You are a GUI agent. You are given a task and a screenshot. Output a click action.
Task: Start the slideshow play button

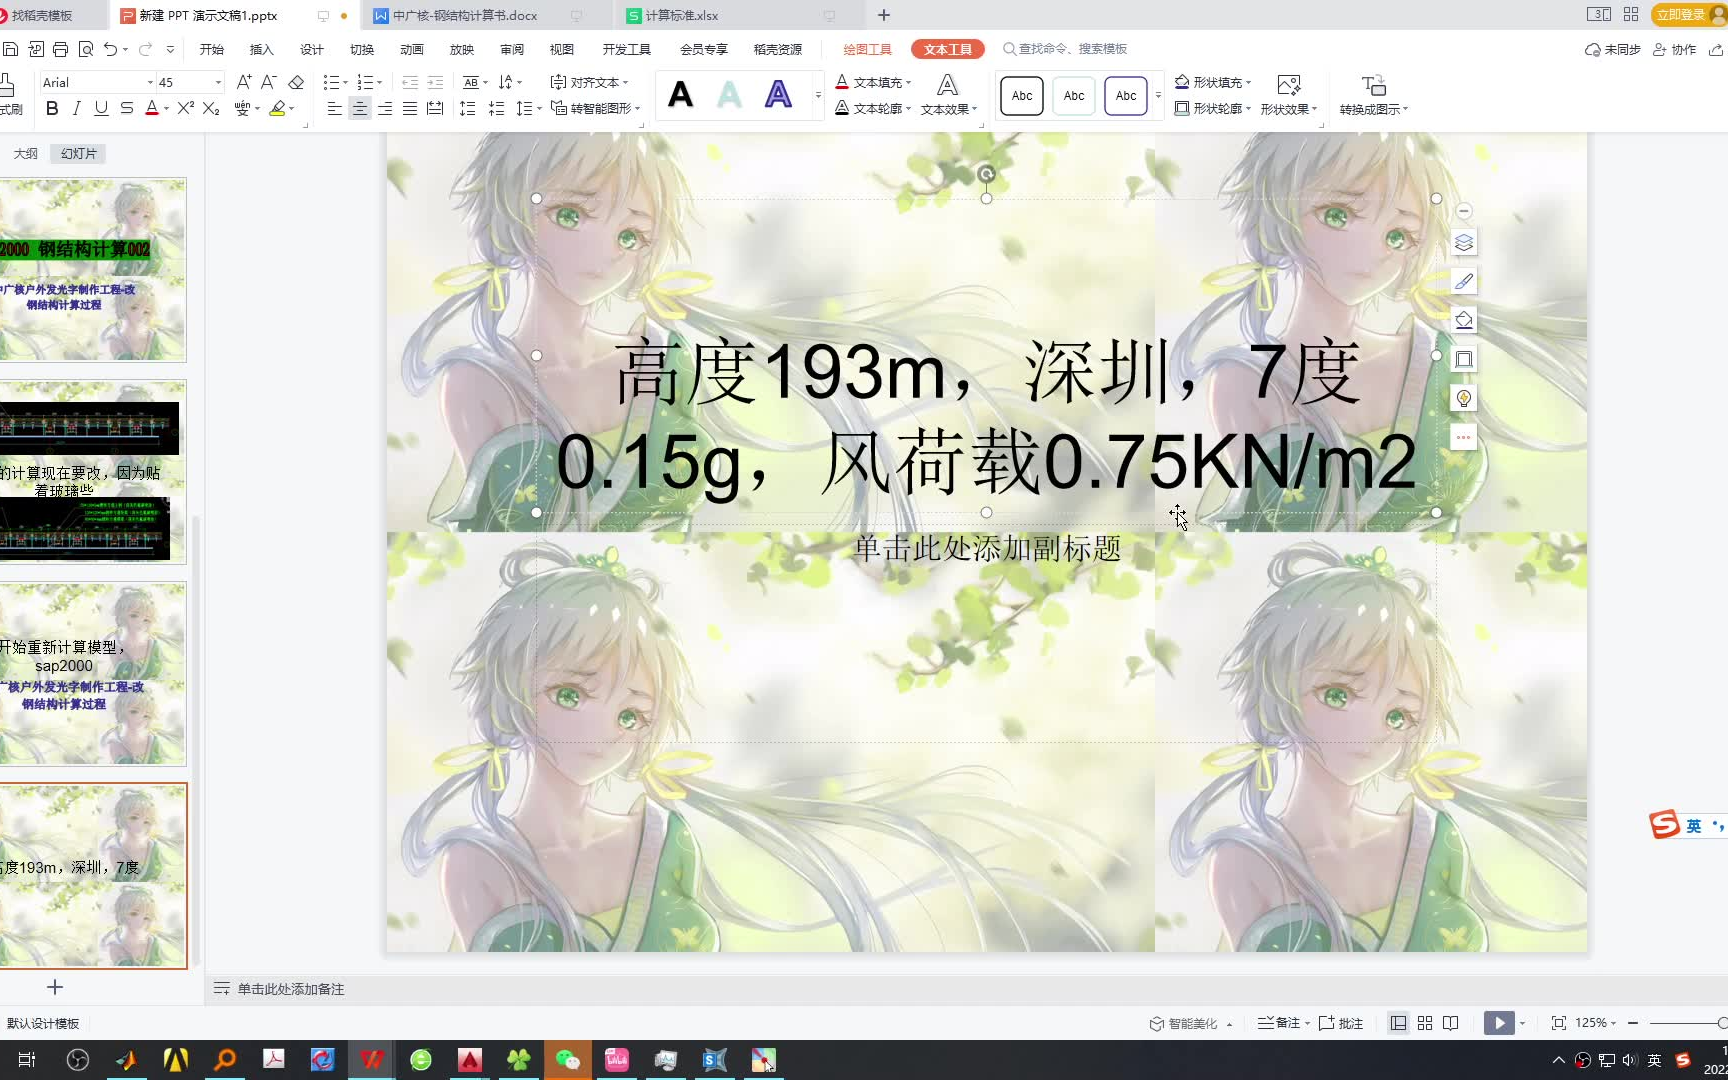(1499, 1023)
